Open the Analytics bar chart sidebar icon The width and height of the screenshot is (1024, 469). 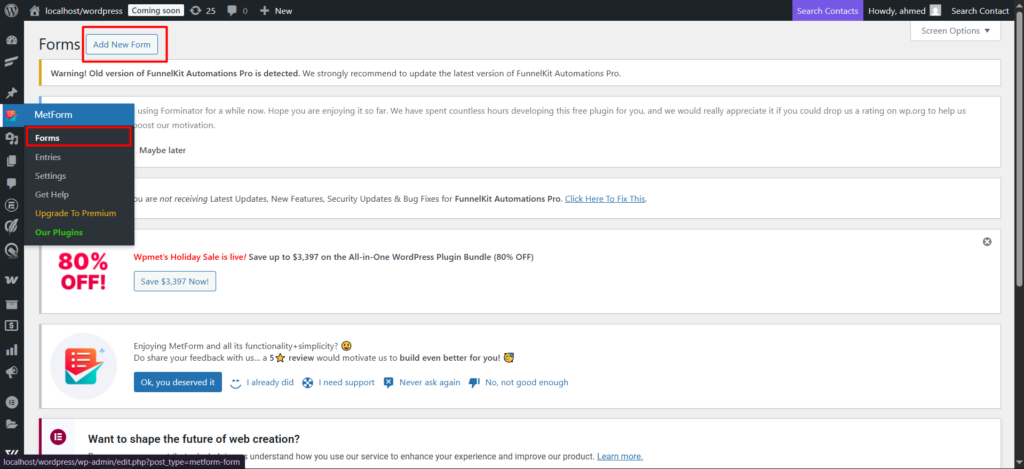point(12,350)
